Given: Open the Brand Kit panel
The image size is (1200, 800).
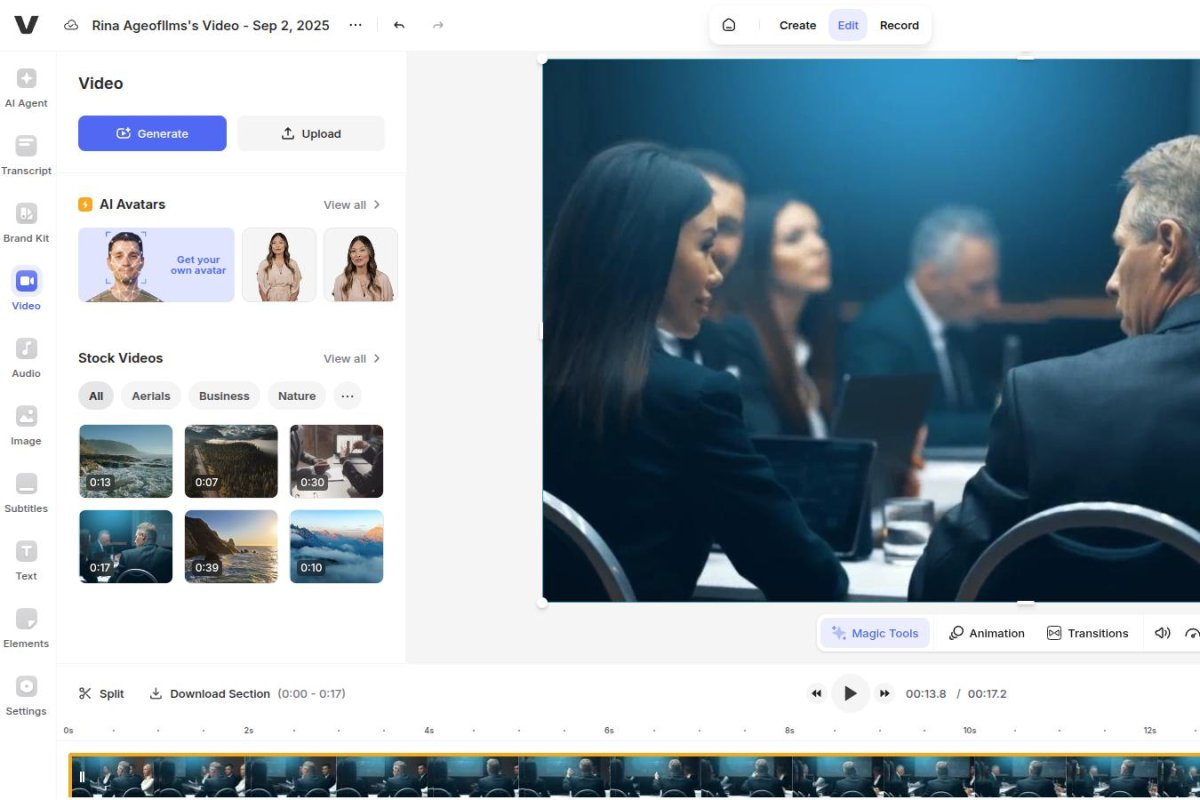Looking at the screenshot, I should click(x=25, y=224).
